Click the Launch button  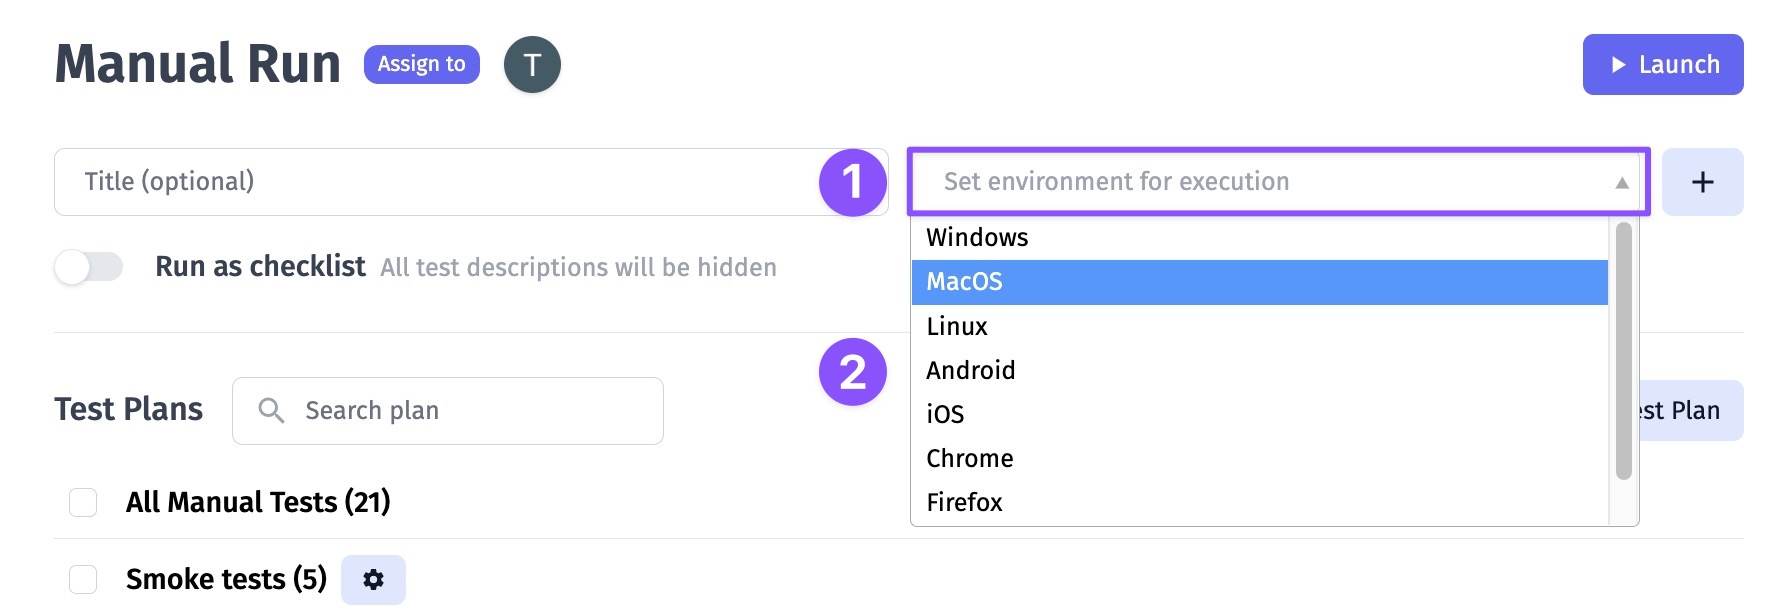1663,65
